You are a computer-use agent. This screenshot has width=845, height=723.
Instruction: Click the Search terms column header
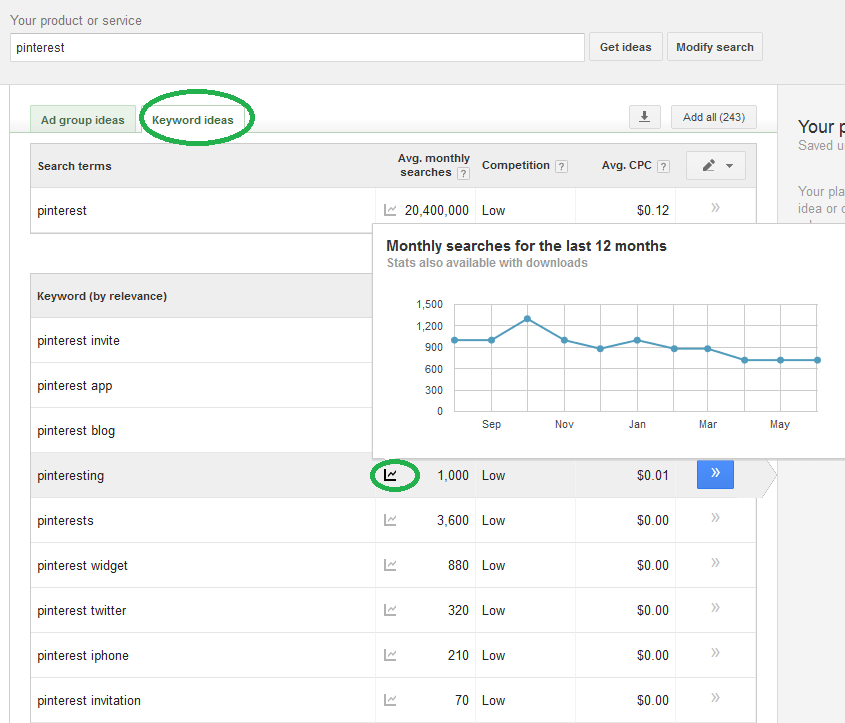click(x=74, y=166)
